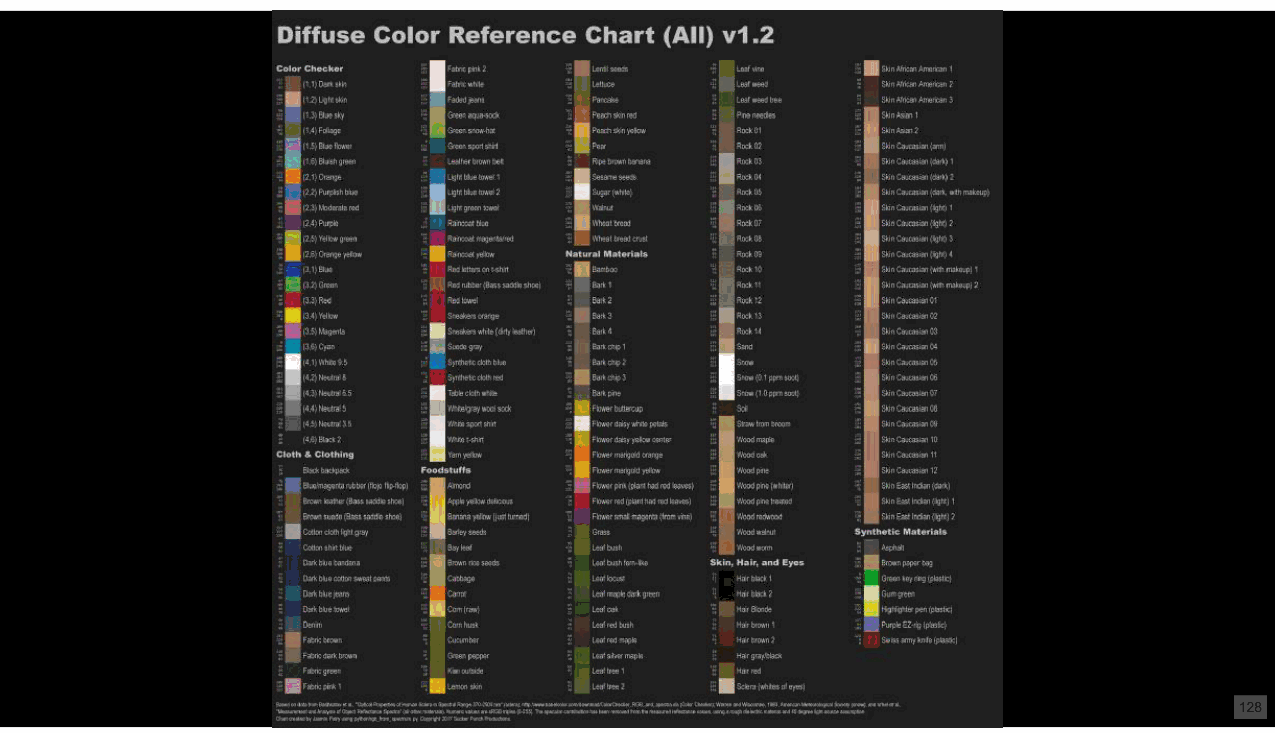
Task: Click the Color Checker section heading
Action: click(x=310, y=68)
